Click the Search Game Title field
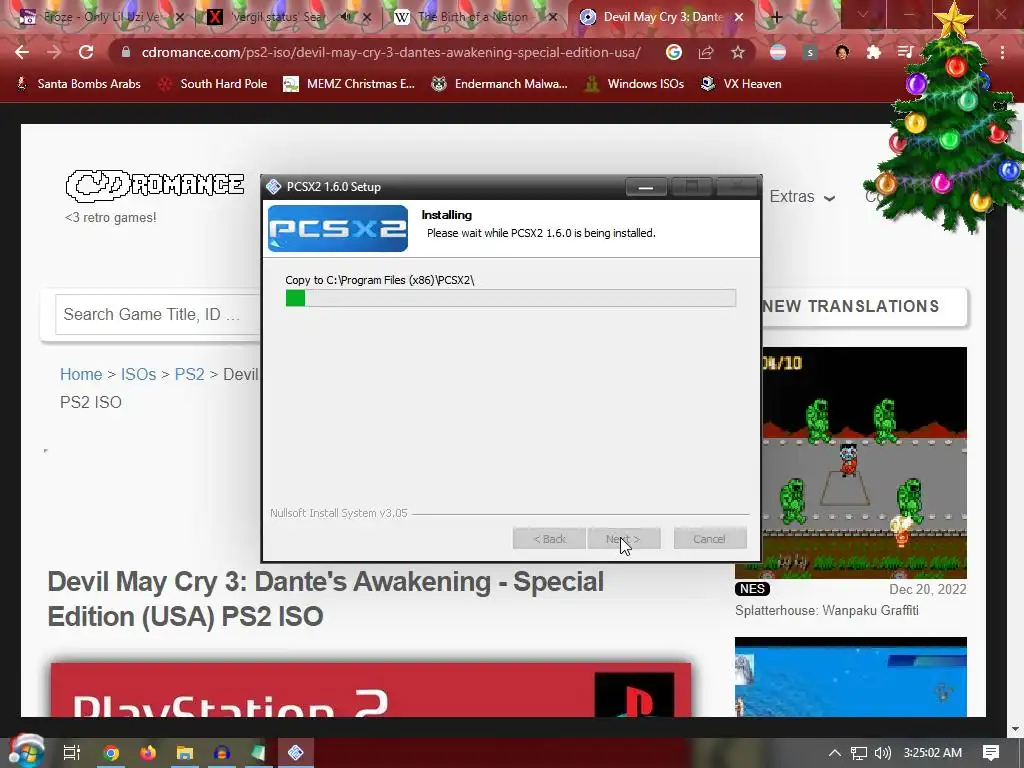 158,315
